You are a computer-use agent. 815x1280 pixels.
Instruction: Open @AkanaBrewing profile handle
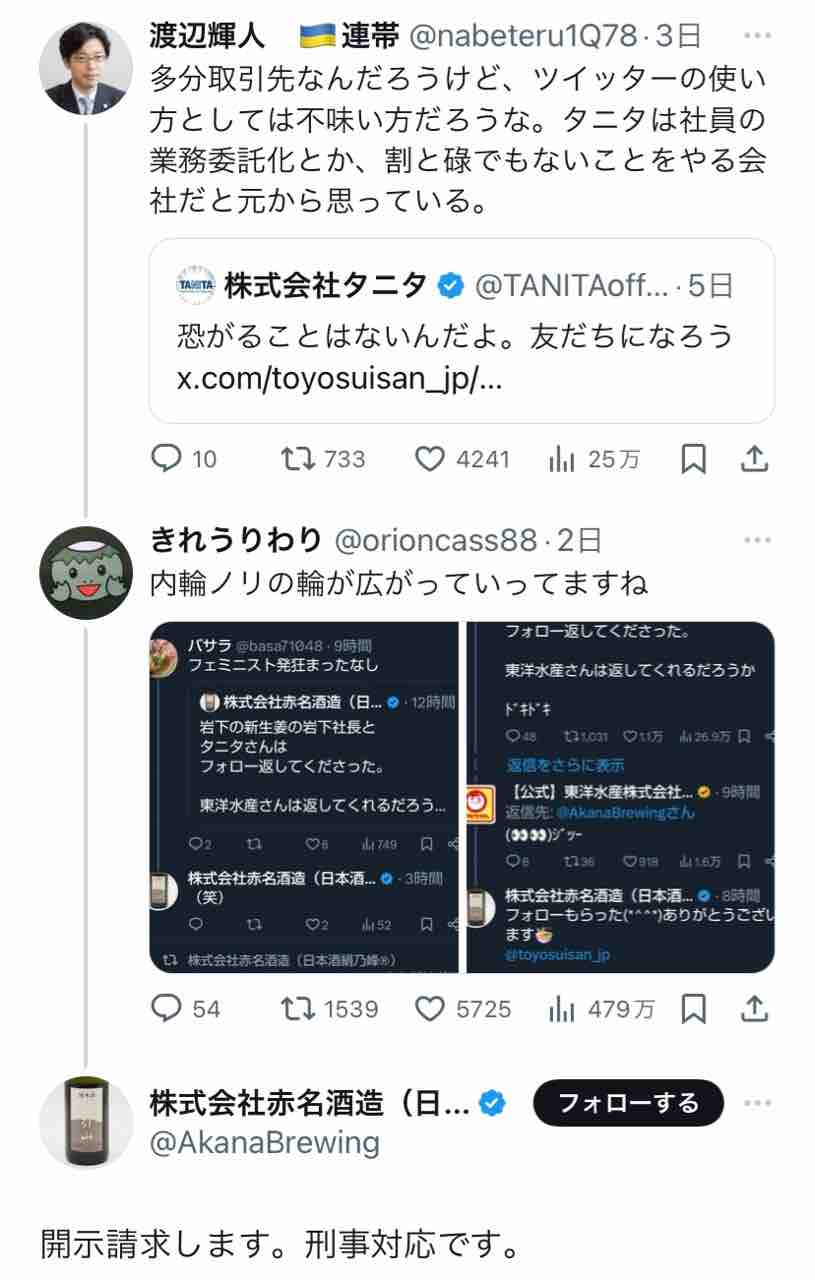pyautogui.click(x=264, y=1142)
